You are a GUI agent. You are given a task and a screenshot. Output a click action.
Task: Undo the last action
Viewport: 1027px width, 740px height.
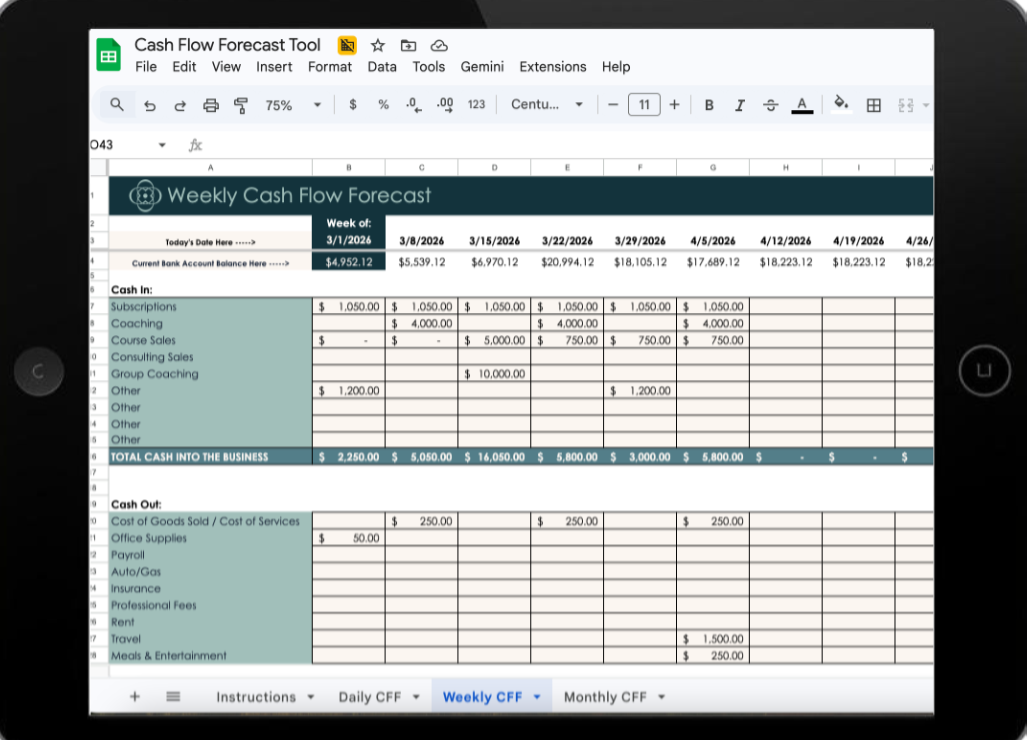149,104
